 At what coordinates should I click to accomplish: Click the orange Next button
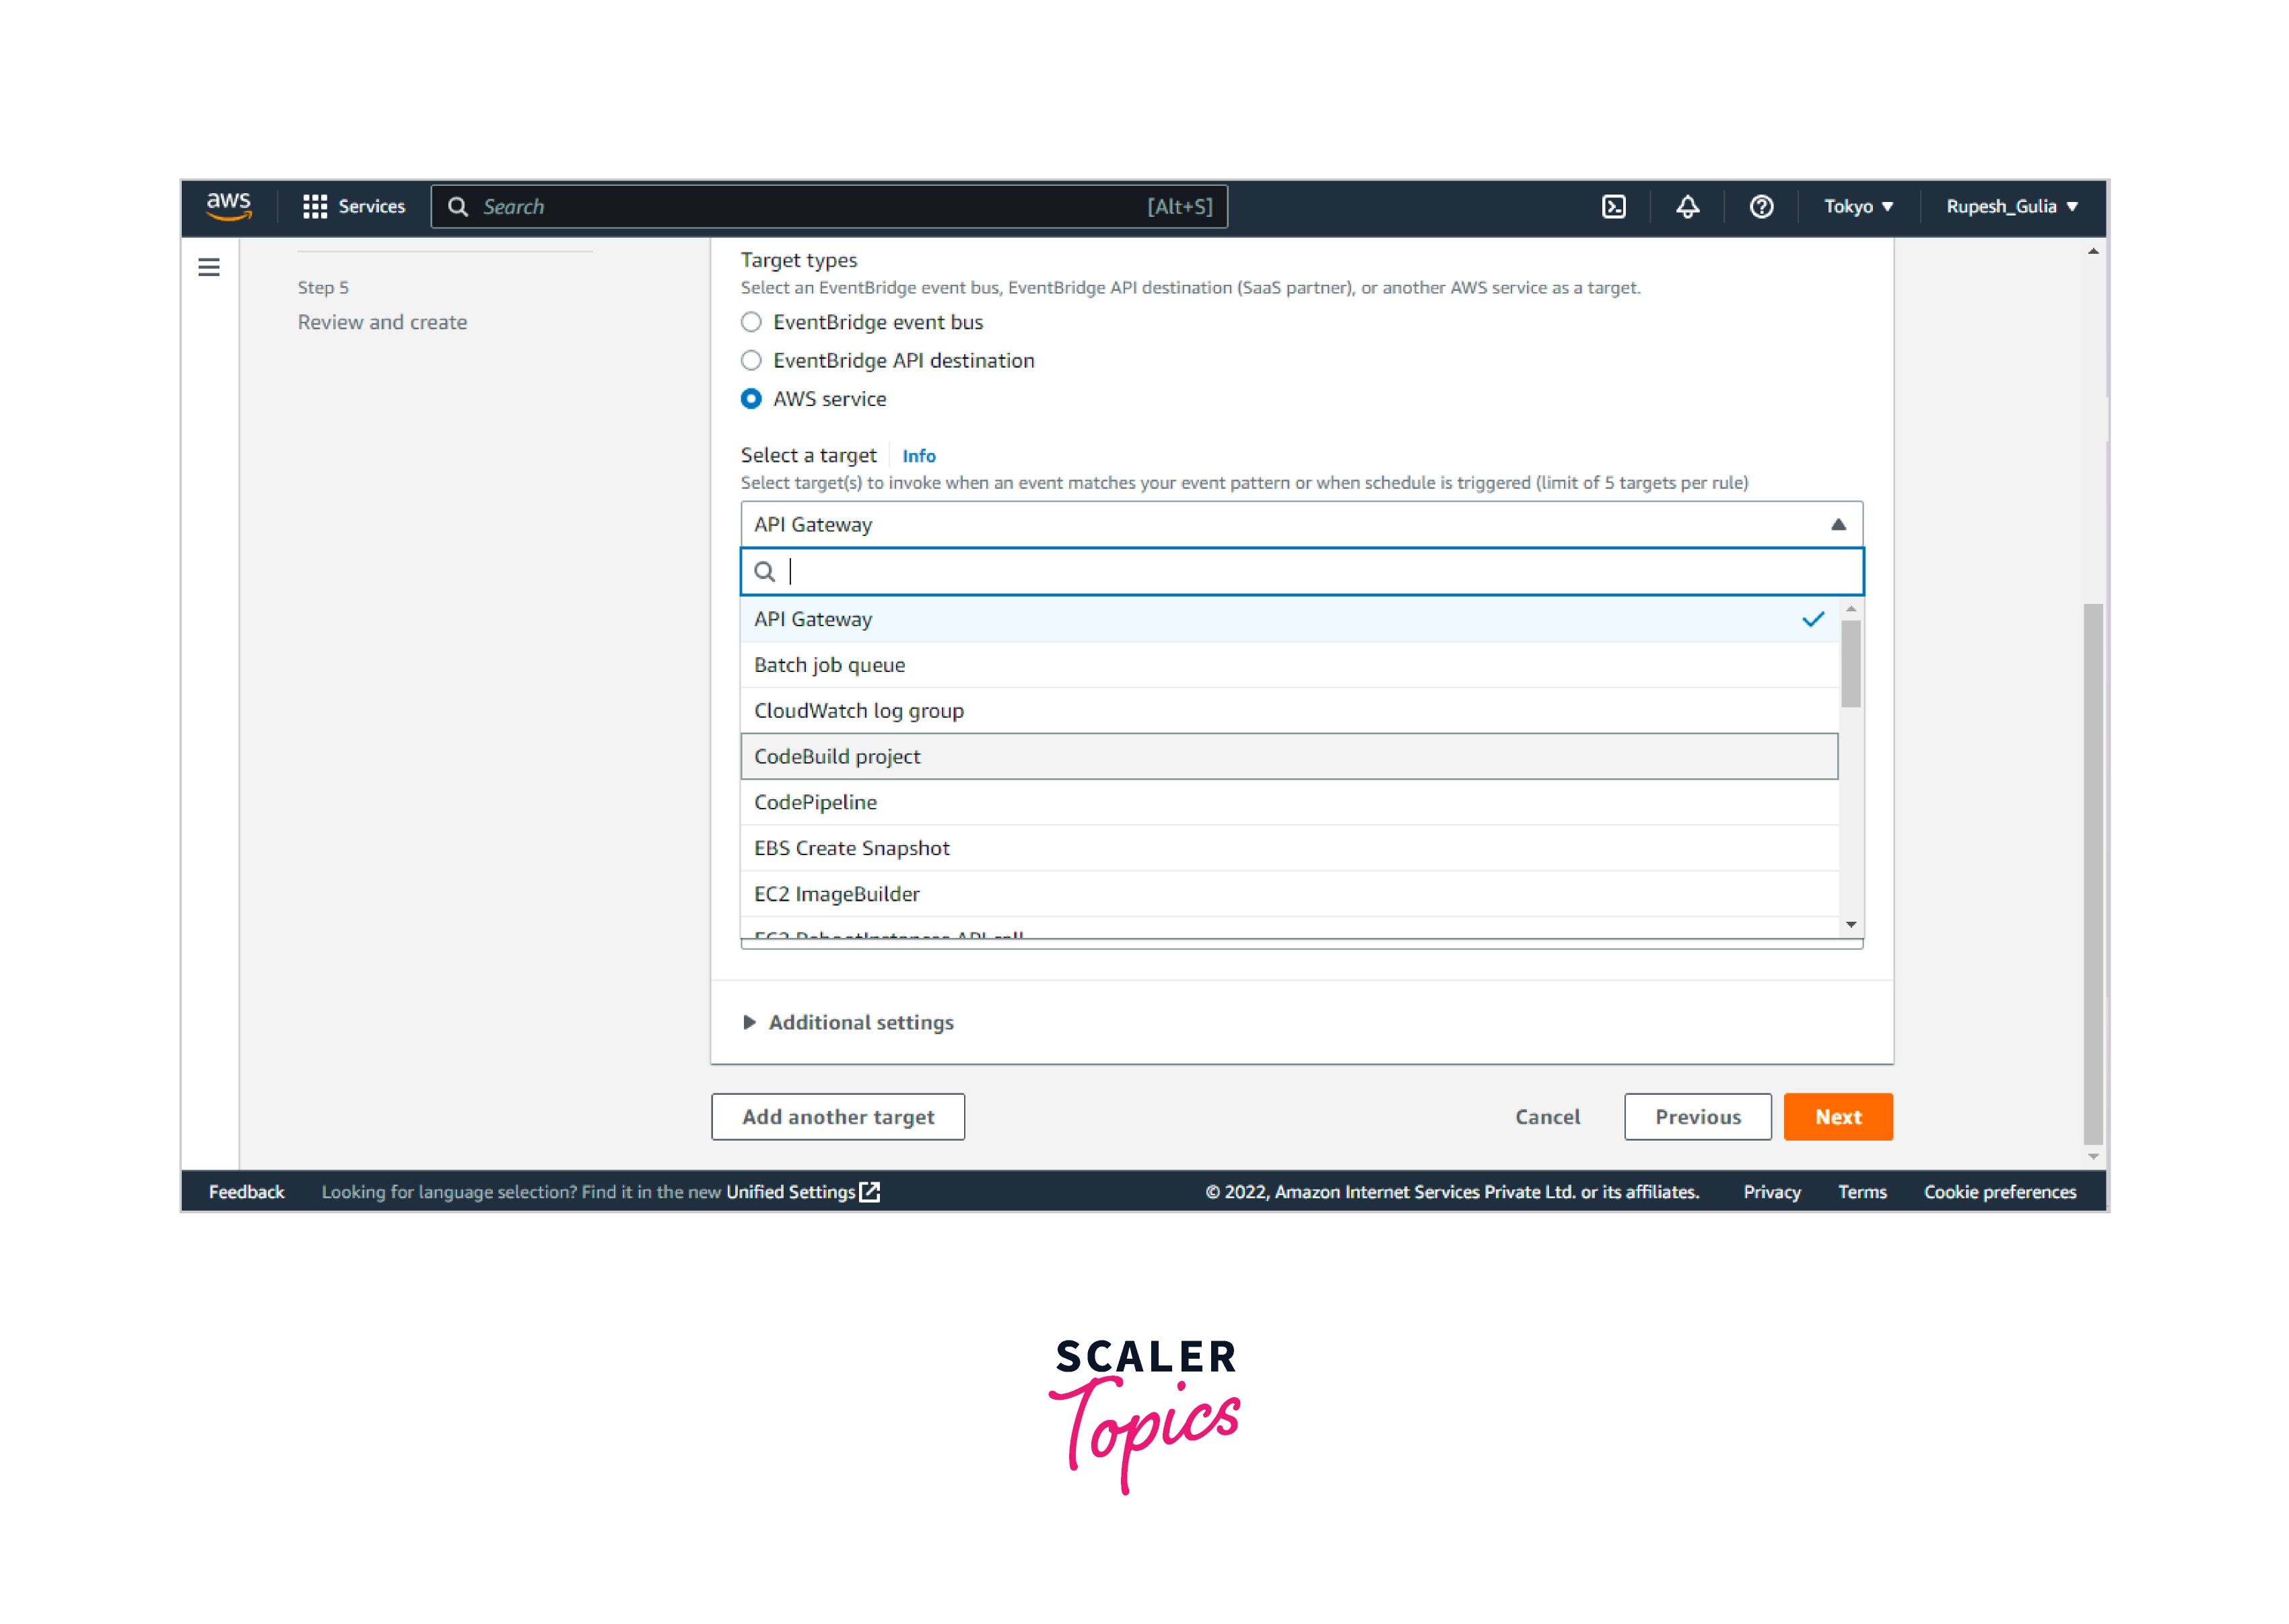1837,1117
